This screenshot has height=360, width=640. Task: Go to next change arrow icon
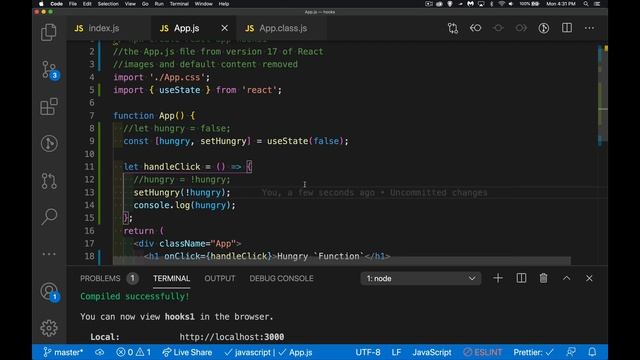(521, 28)
